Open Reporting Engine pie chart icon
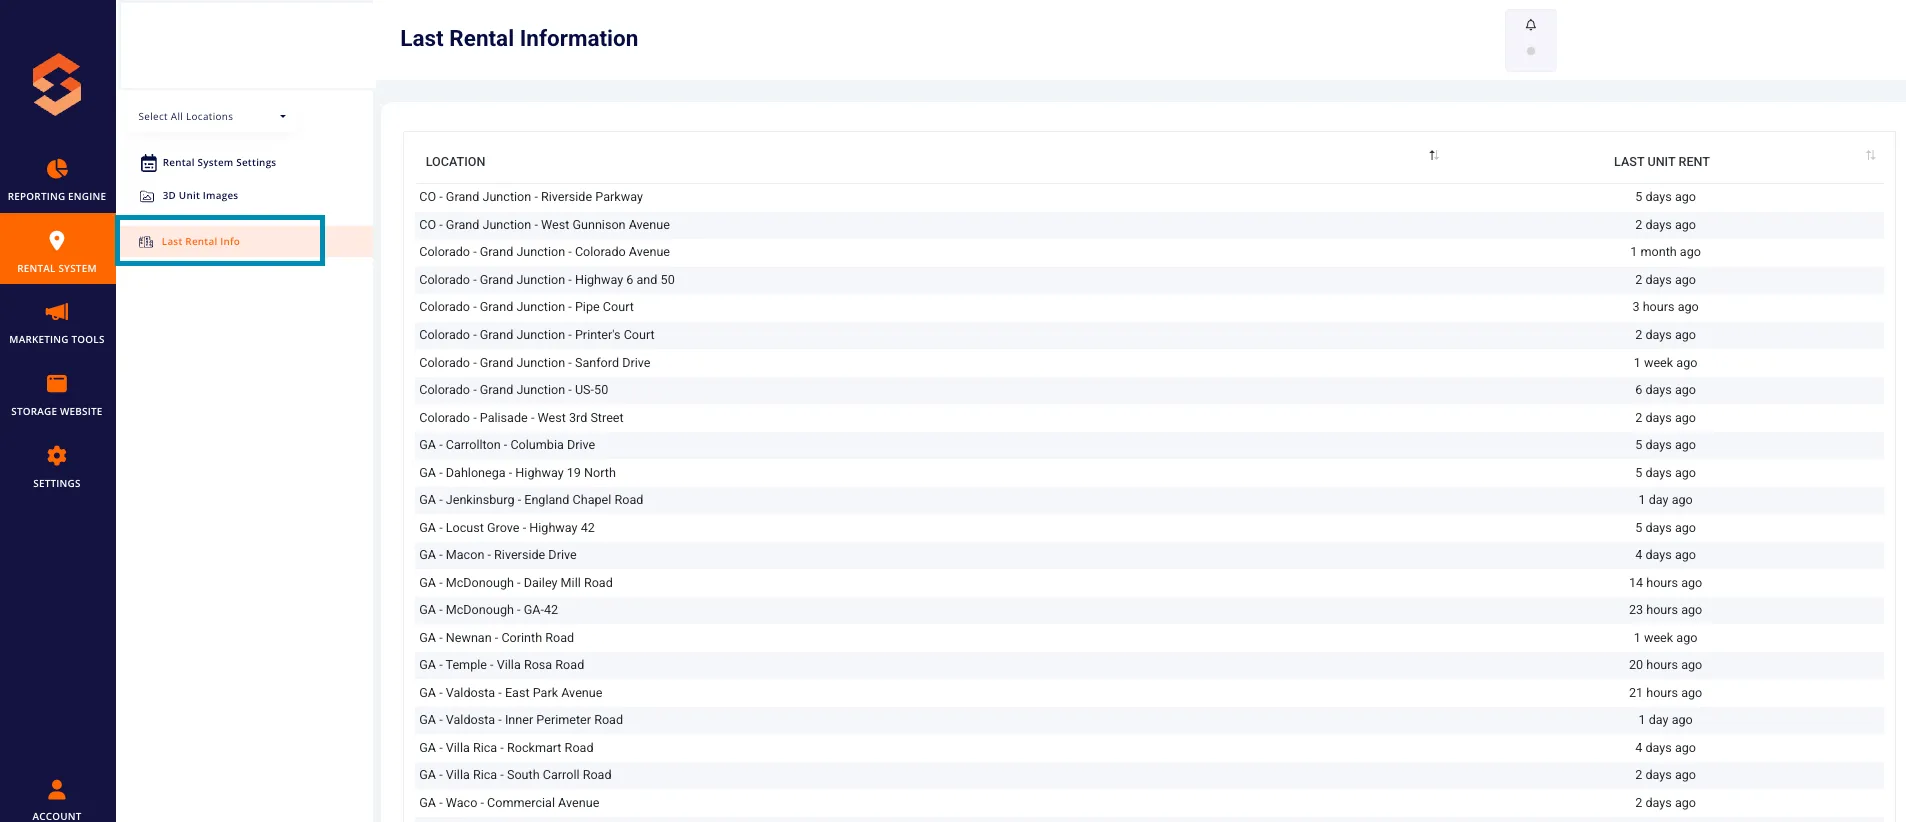Image resolution: width=1906 pixels, height=822 pixels. click(57, 168)
